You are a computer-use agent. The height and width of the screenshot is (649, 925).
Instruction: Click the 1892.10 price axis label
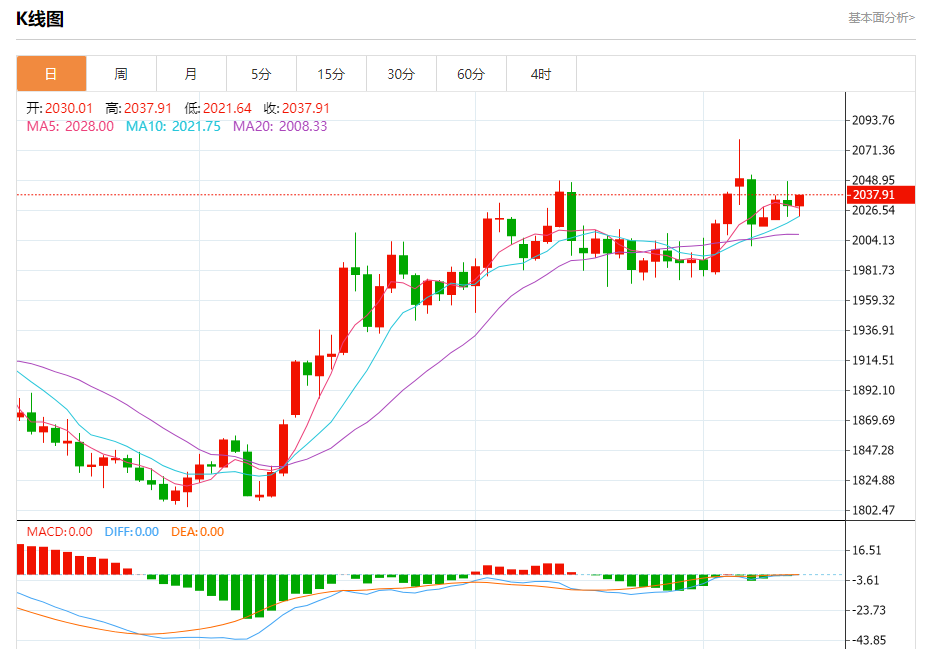[874, 390]
